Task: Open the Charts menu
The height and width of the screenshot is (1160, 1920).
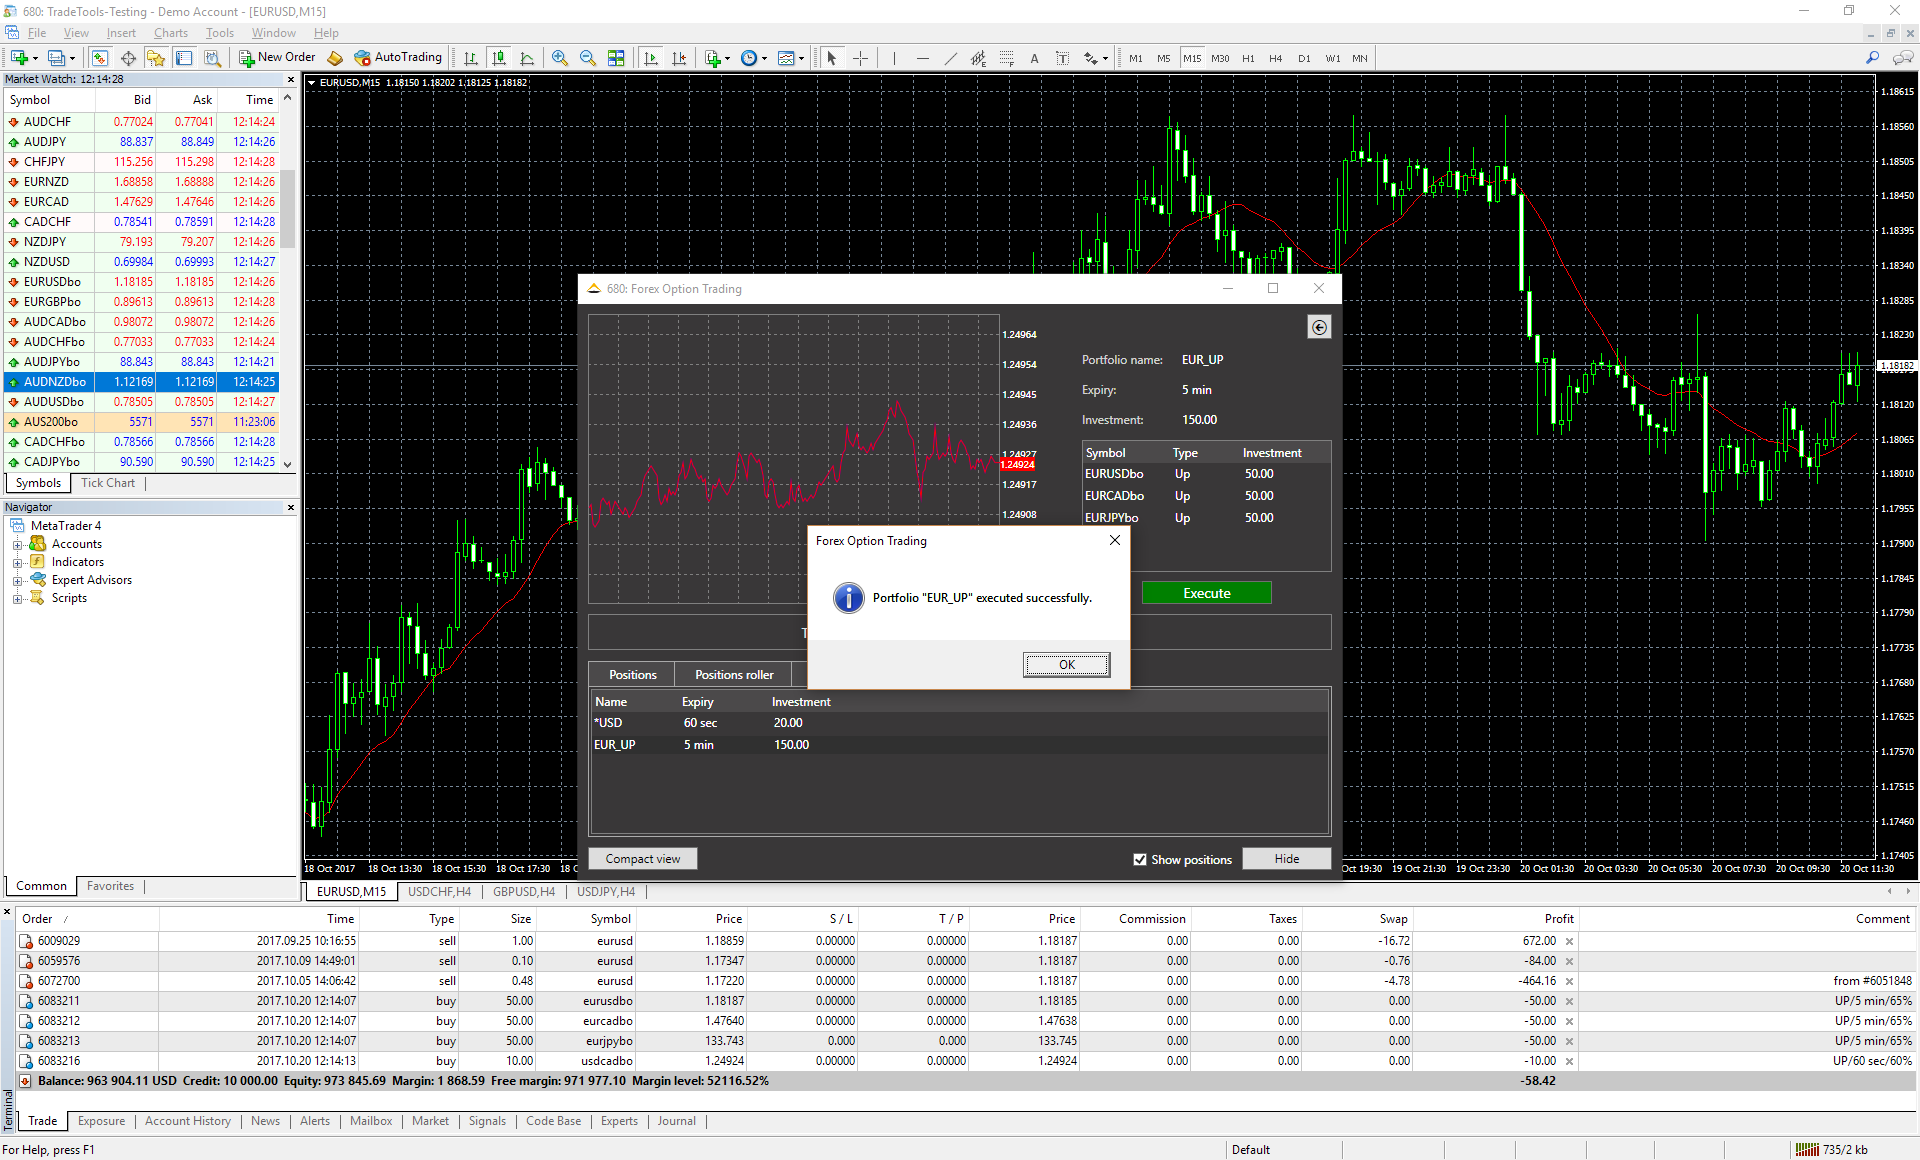Action: click(170, 33)
